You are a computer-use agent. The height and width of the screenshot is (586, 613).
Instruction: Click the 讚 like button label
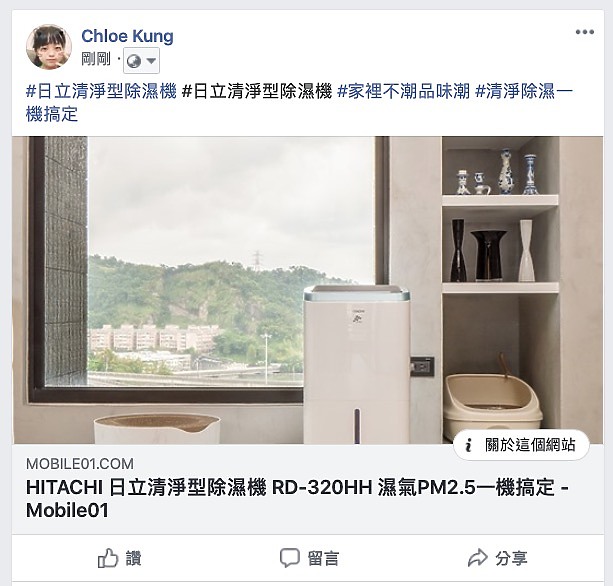pyautogui.click(x=133, y=558)
